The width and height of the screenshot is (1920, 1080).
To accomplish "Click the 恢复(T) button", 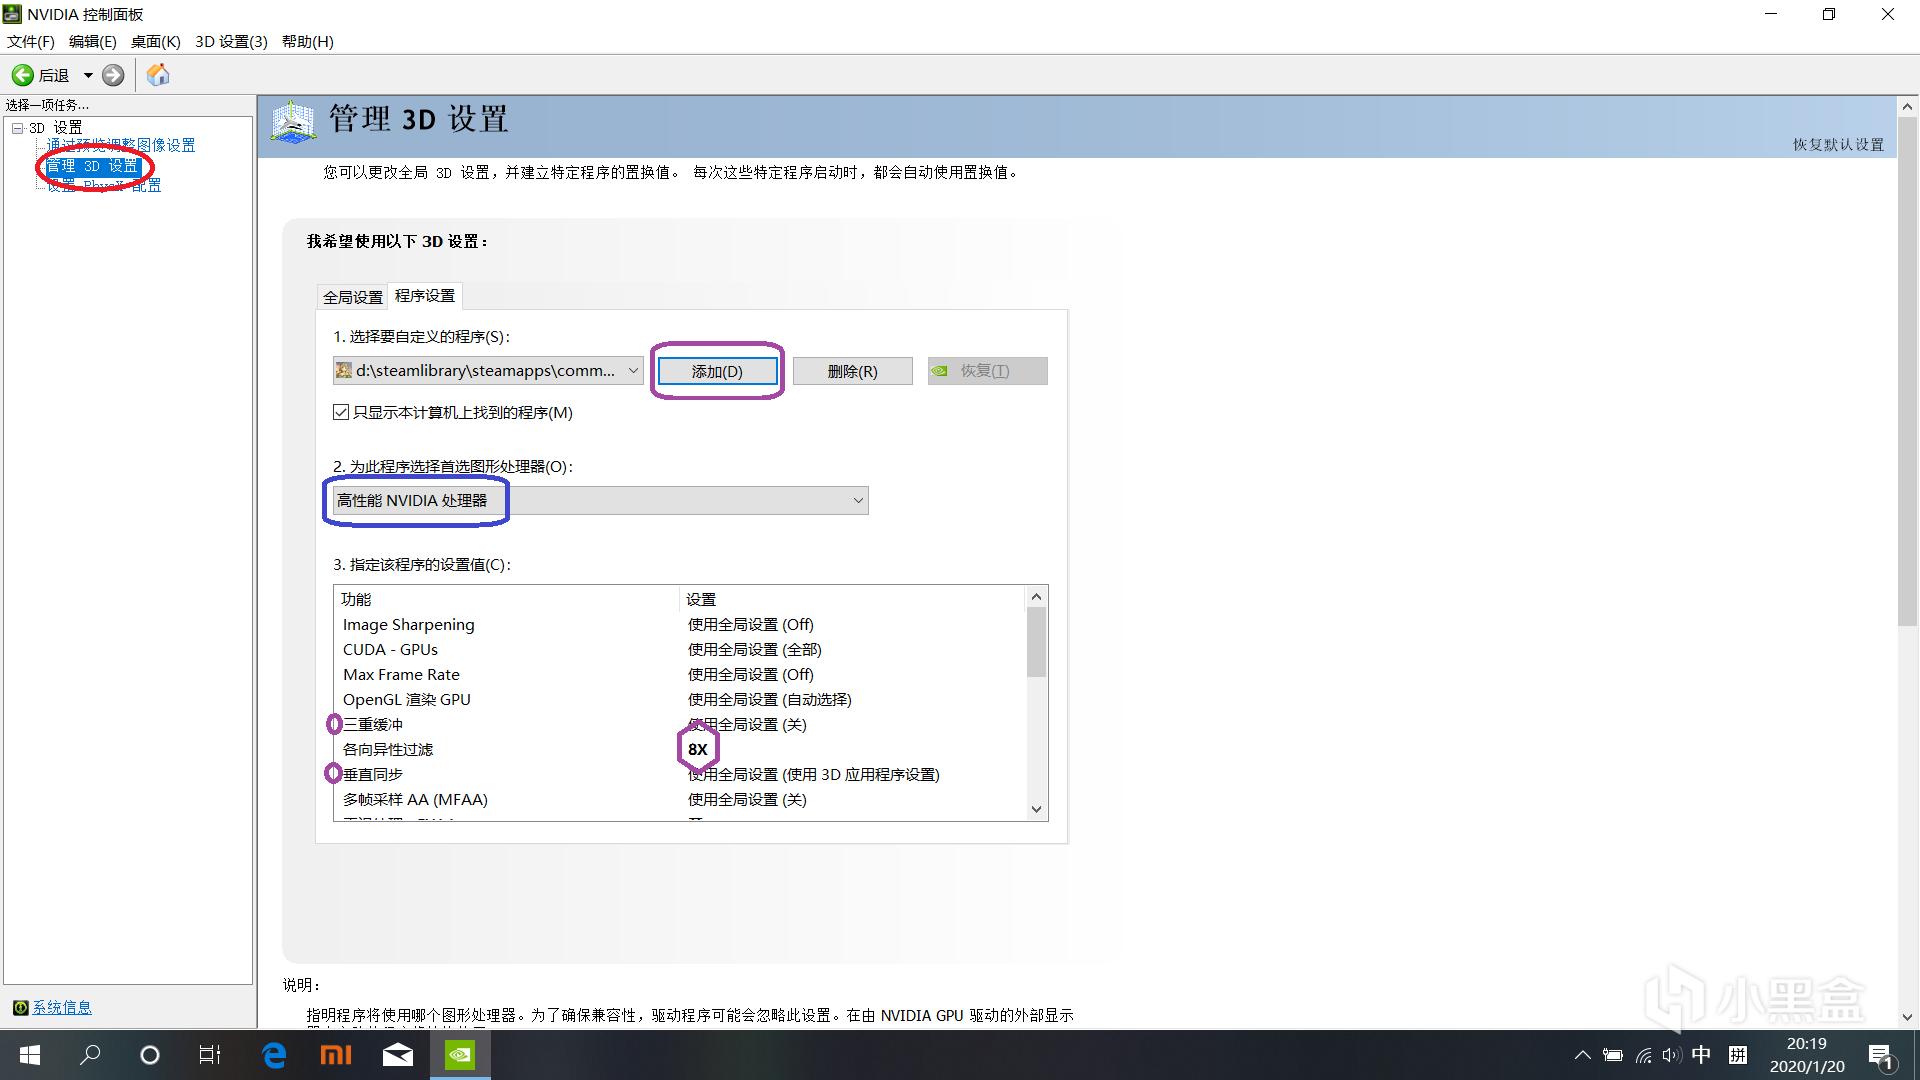I will (987, 371).
